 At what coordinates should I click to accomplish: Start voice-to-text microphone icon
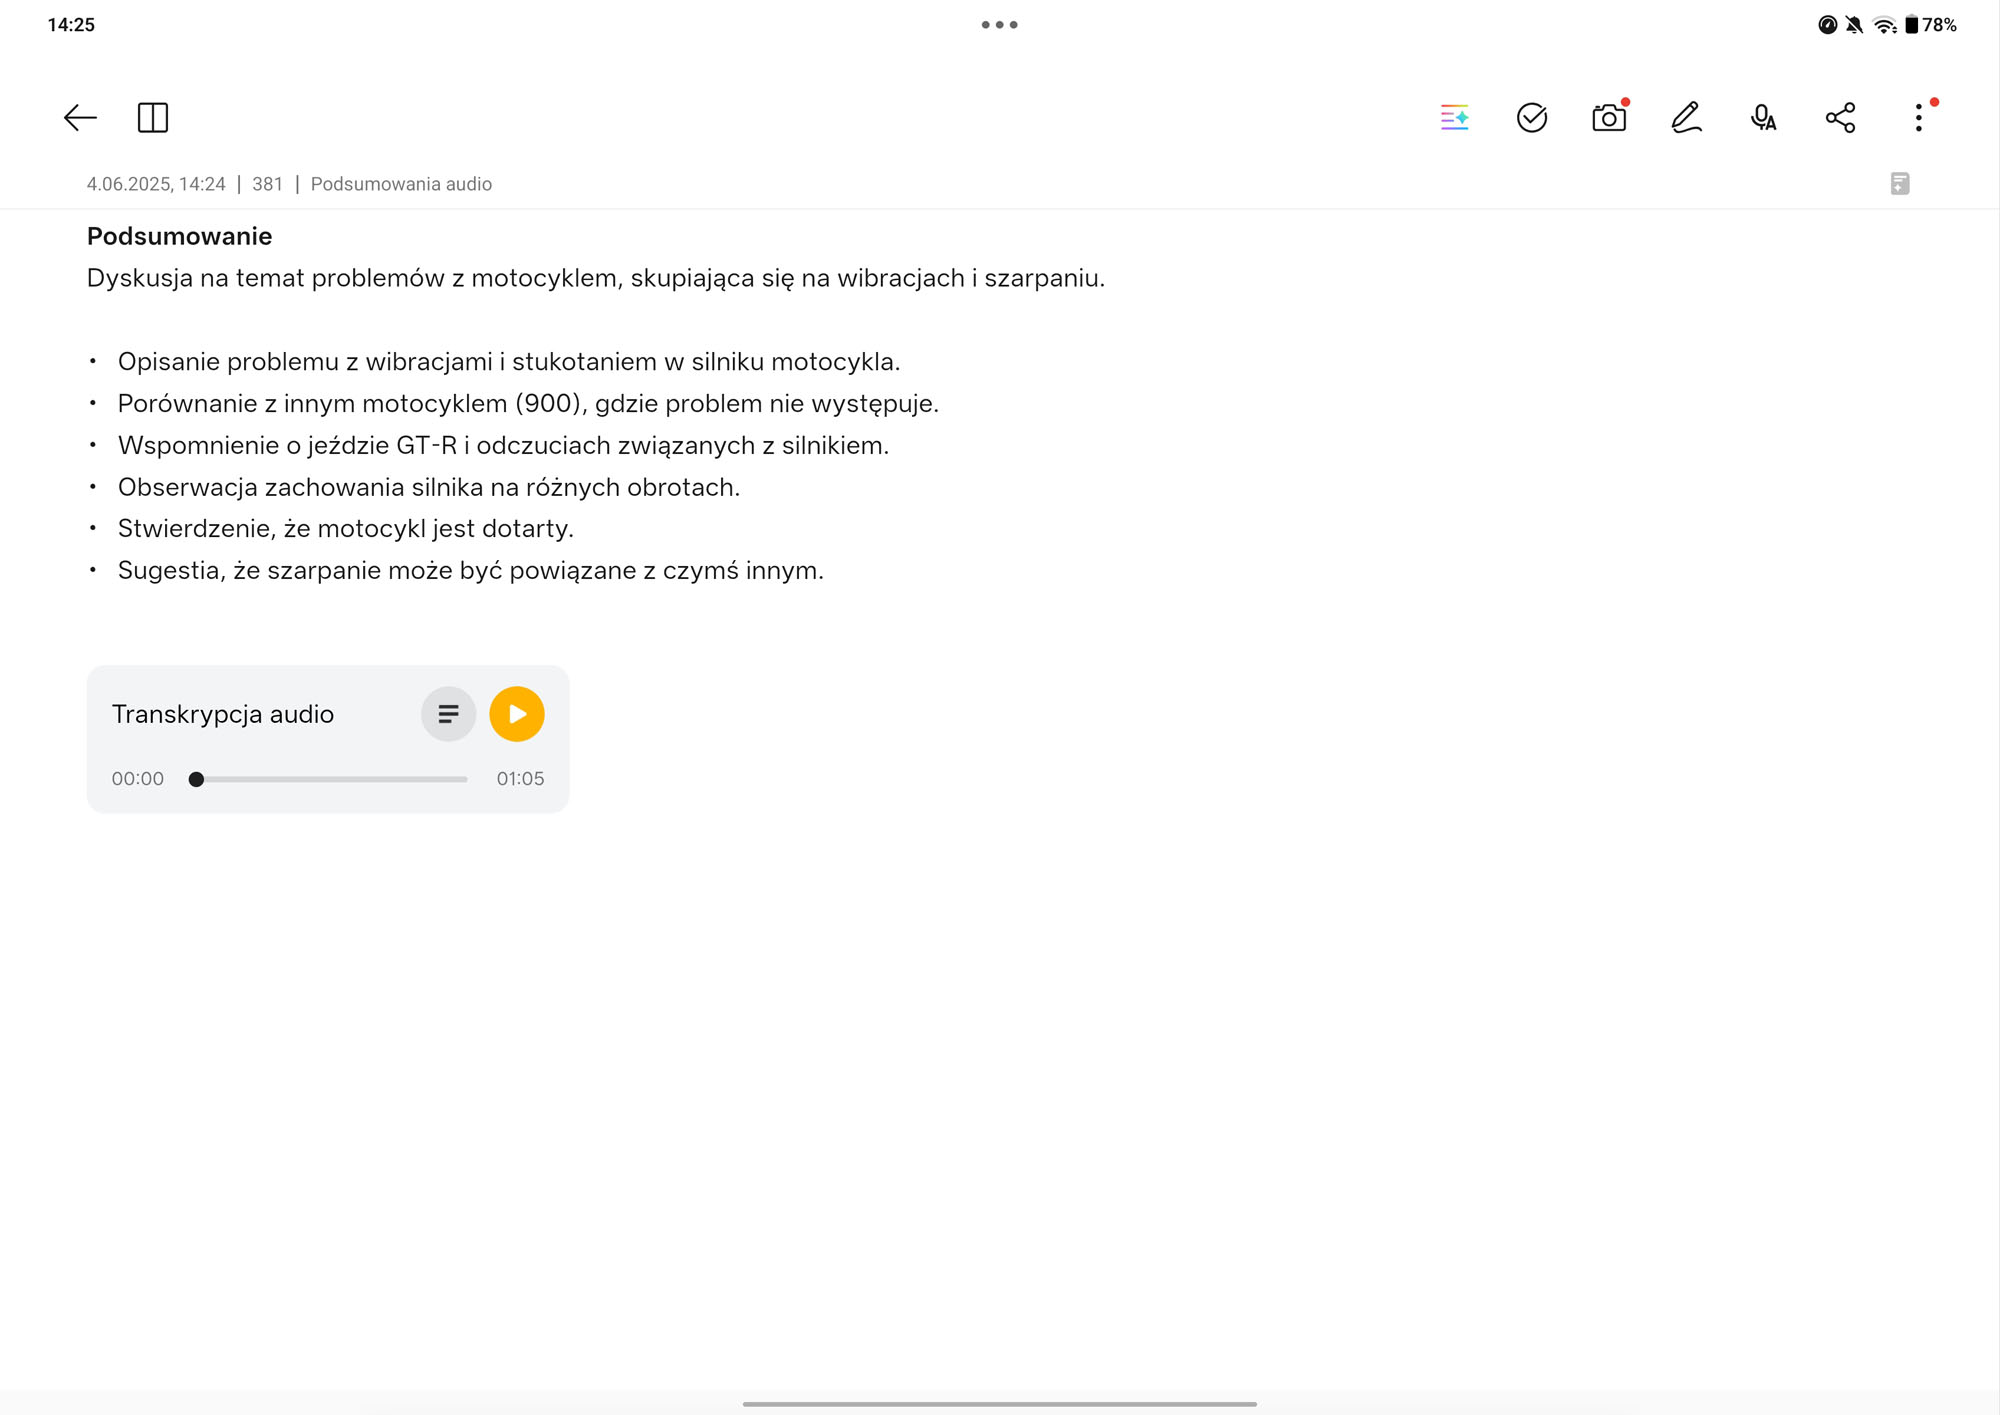(1763, 118)
